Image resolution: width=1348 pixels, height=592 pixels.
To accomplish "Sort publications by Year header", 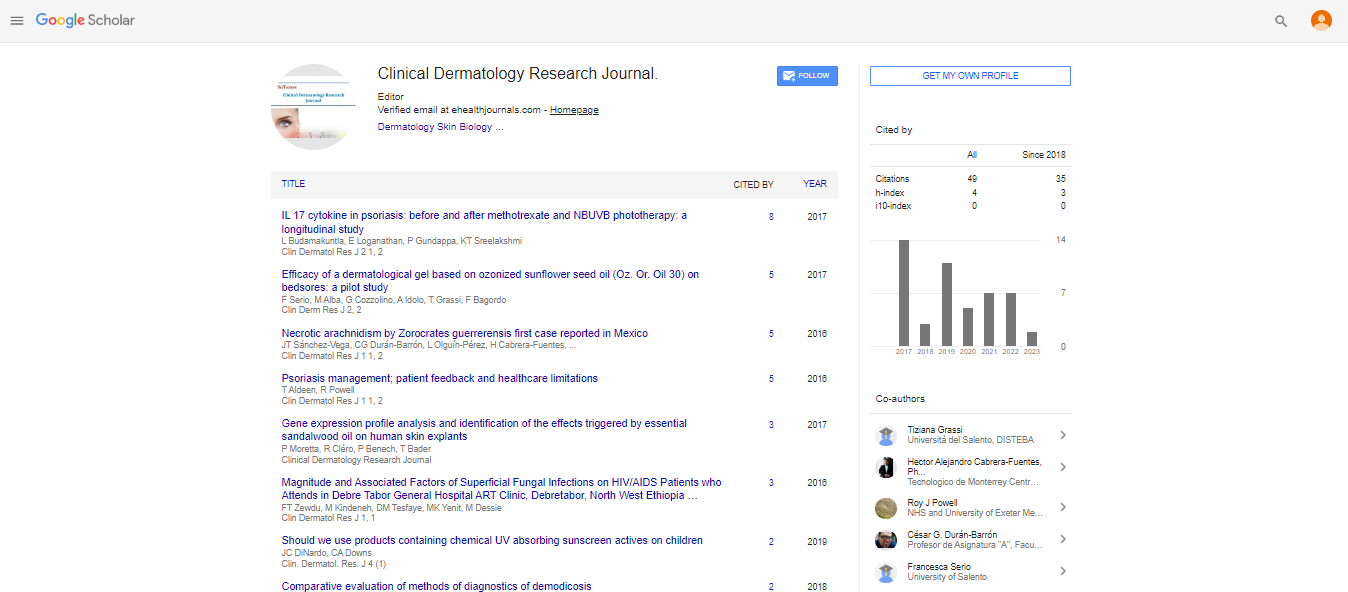I will (x=815, y=184).
